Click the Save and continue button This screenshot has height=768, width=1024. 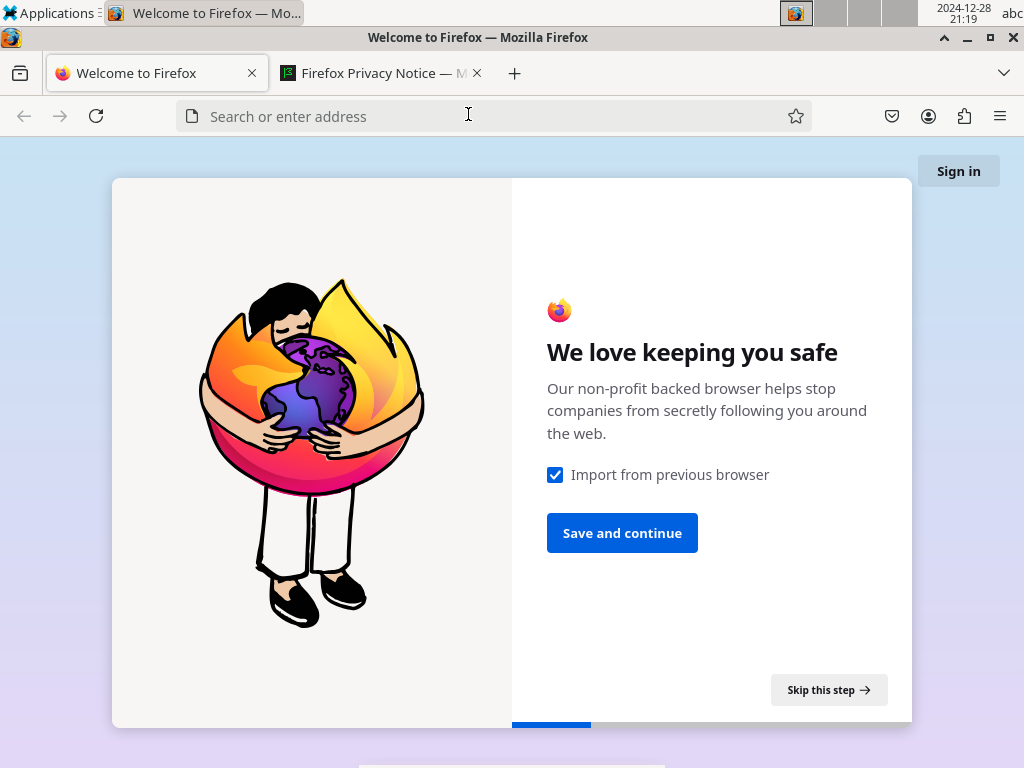click(x=622, y=533)
